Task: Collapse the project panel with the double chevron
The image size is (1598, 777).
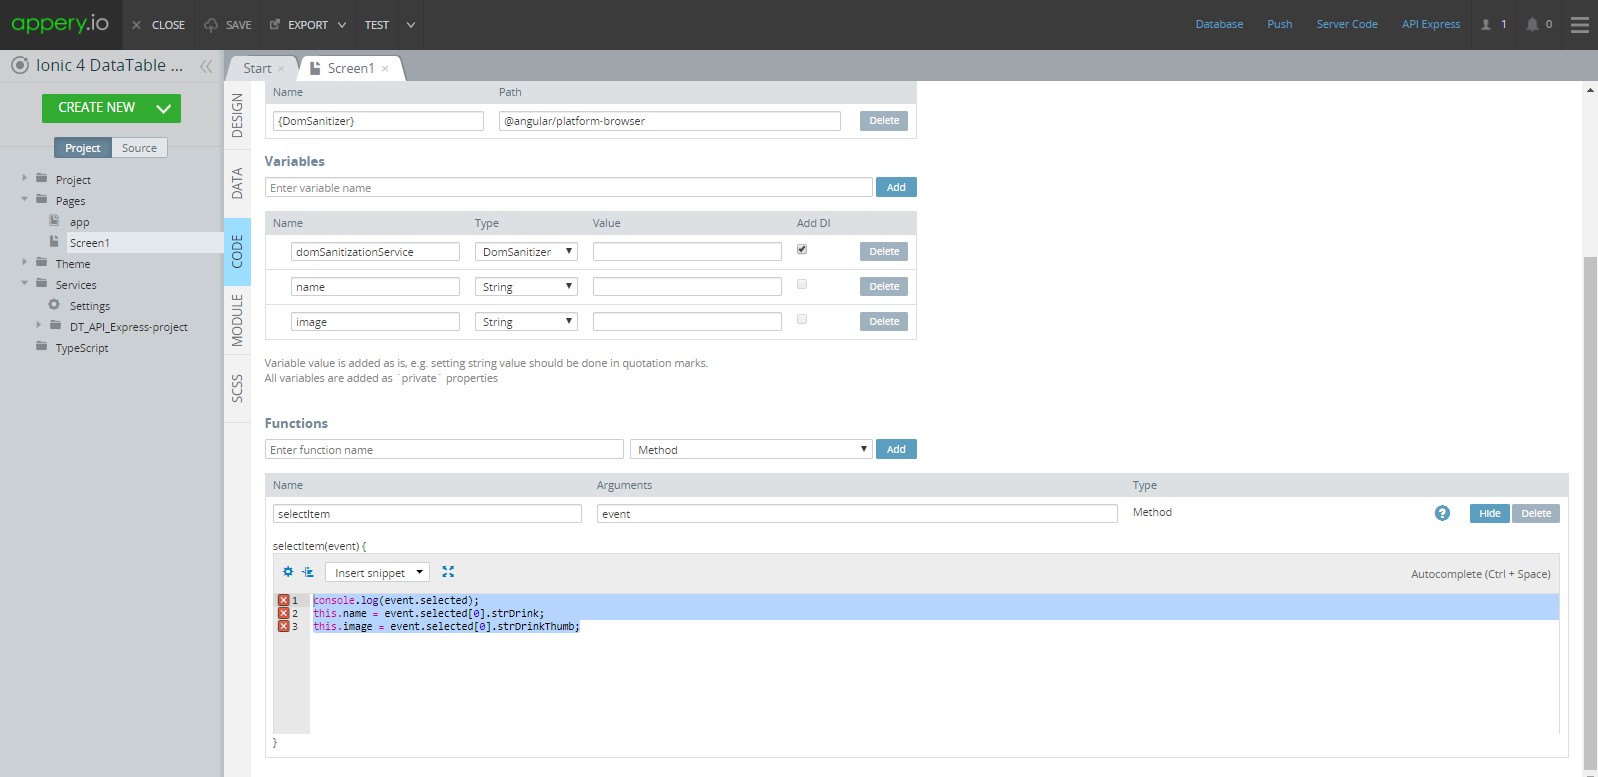Action: [x=206, y=66]
